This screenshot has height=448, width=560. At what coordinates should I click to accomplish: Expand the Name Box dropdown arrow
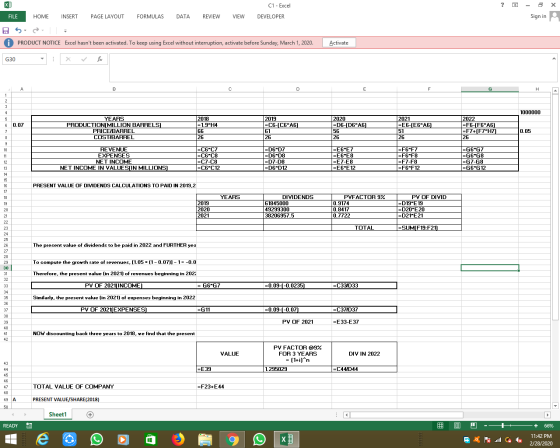42,59
